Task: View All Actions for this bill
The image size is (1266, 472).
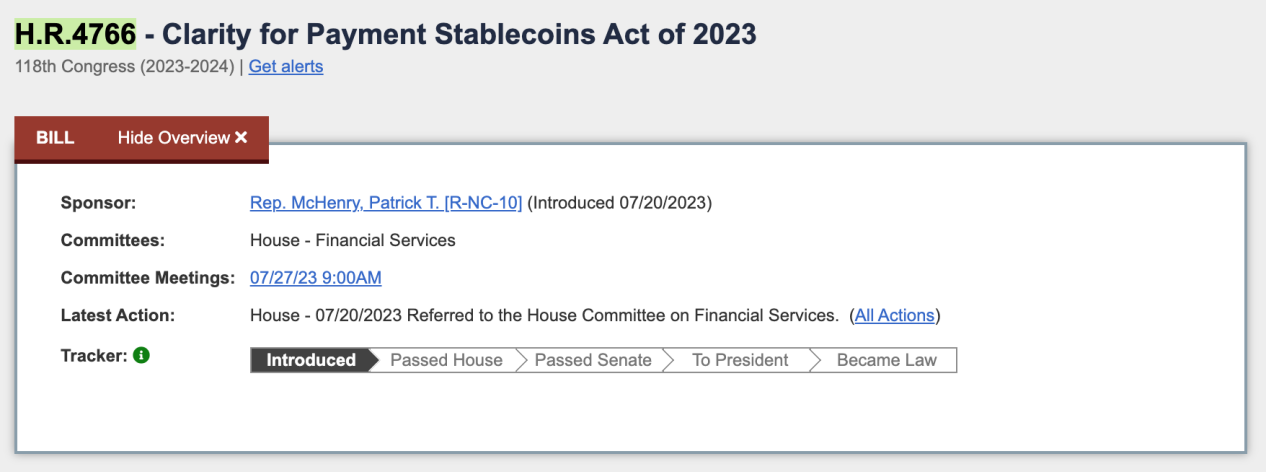Action: [x=895, y=316]
